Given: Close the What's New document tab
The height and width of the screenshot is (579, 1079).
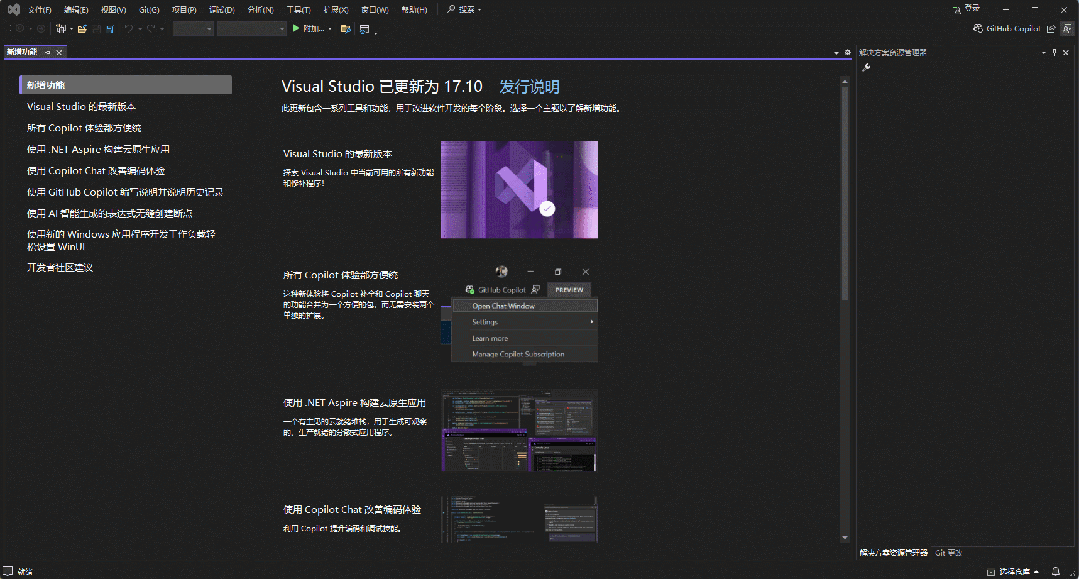Looking at the screenshot, I should coord(59,52).
